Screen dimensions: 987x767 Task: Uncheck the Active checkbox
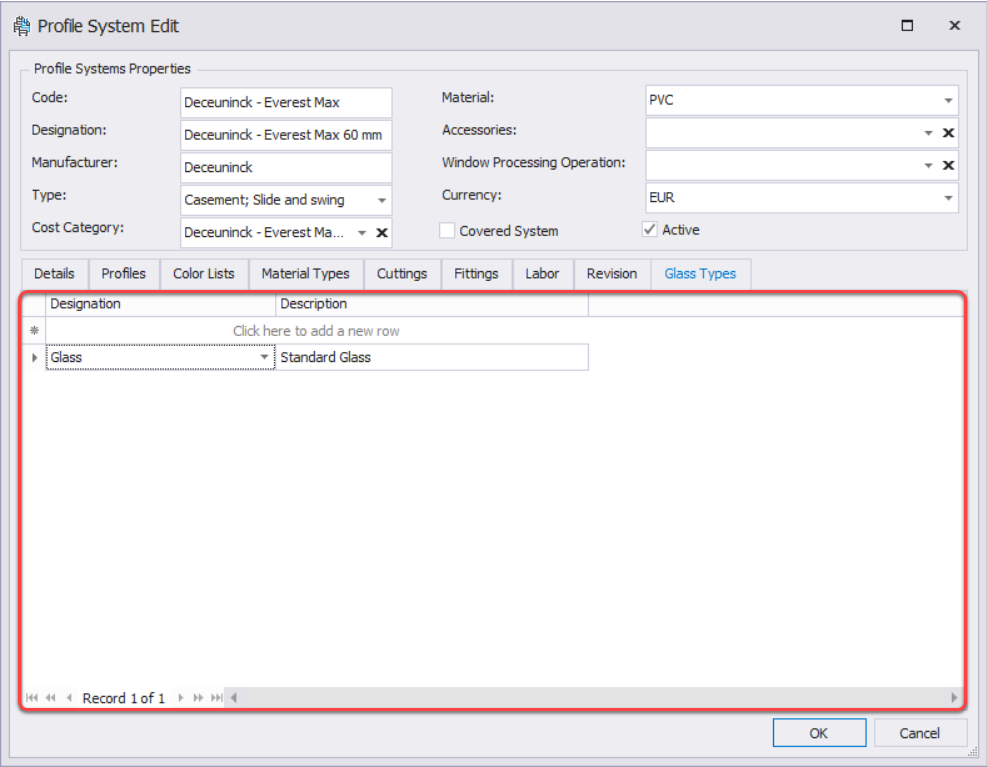click(x=650, y=230)
